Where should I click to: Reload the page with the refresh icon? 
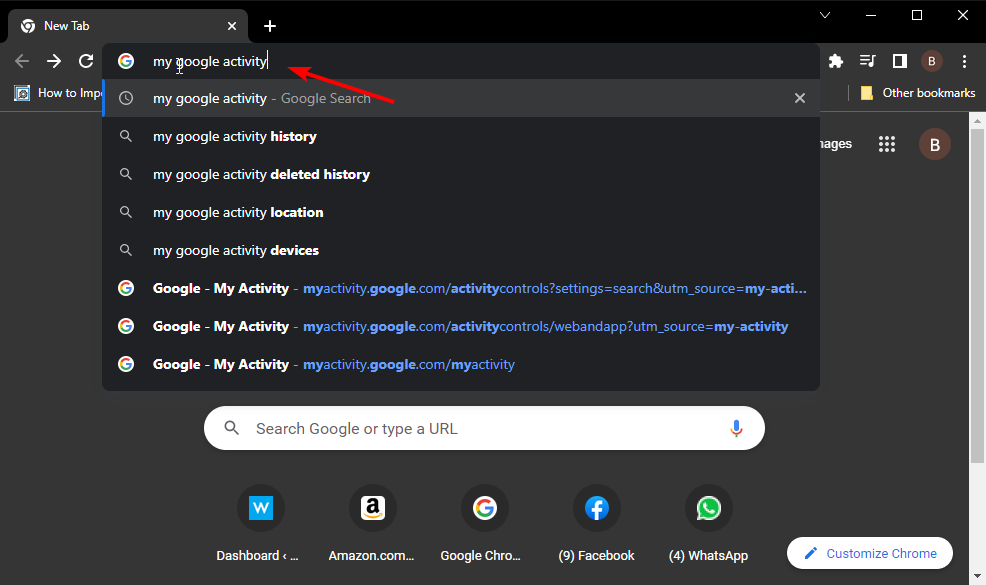coord(86,61)
